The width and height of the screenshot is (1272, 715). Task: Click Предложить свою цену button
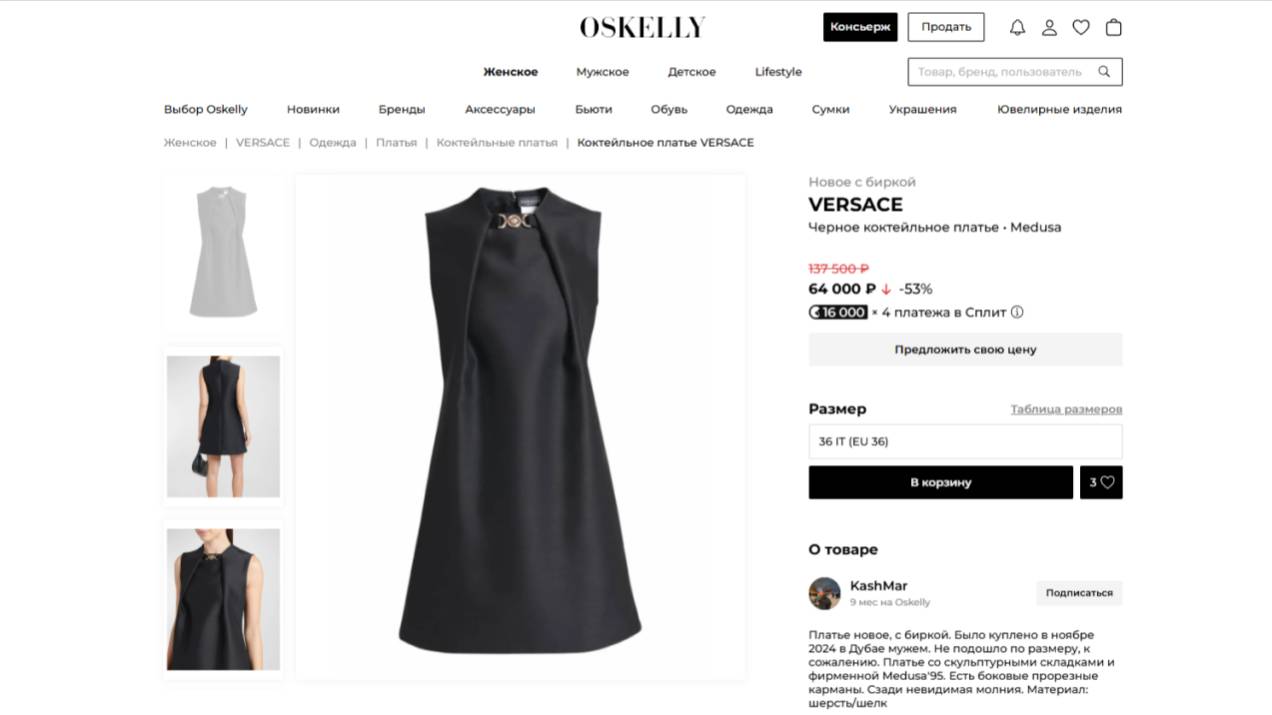pos(965,350)
